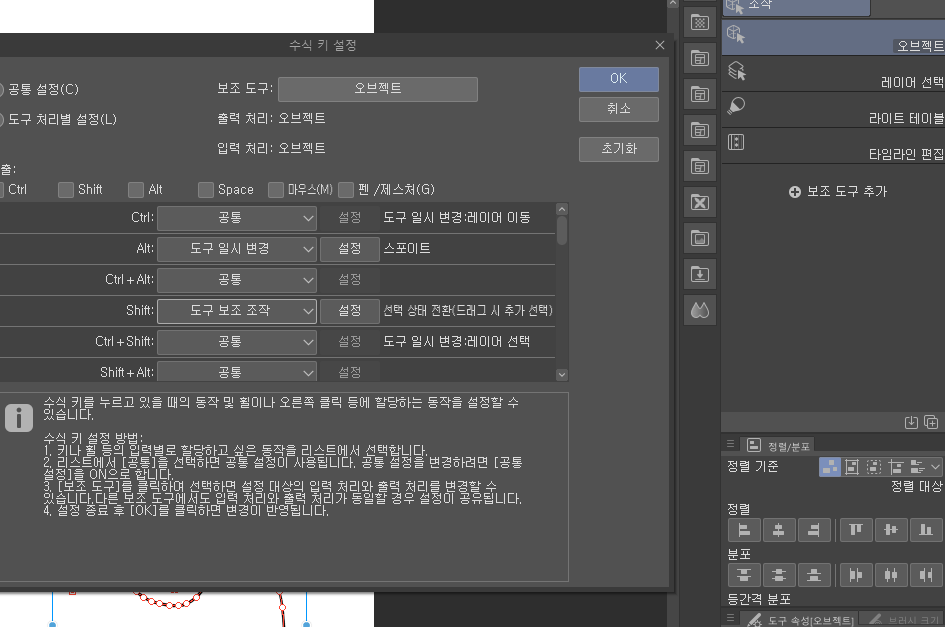Switch to 도구 속성[오브젝트] tab
The image size is (945, 627).
pyautogui.click(x=799, y=619)
